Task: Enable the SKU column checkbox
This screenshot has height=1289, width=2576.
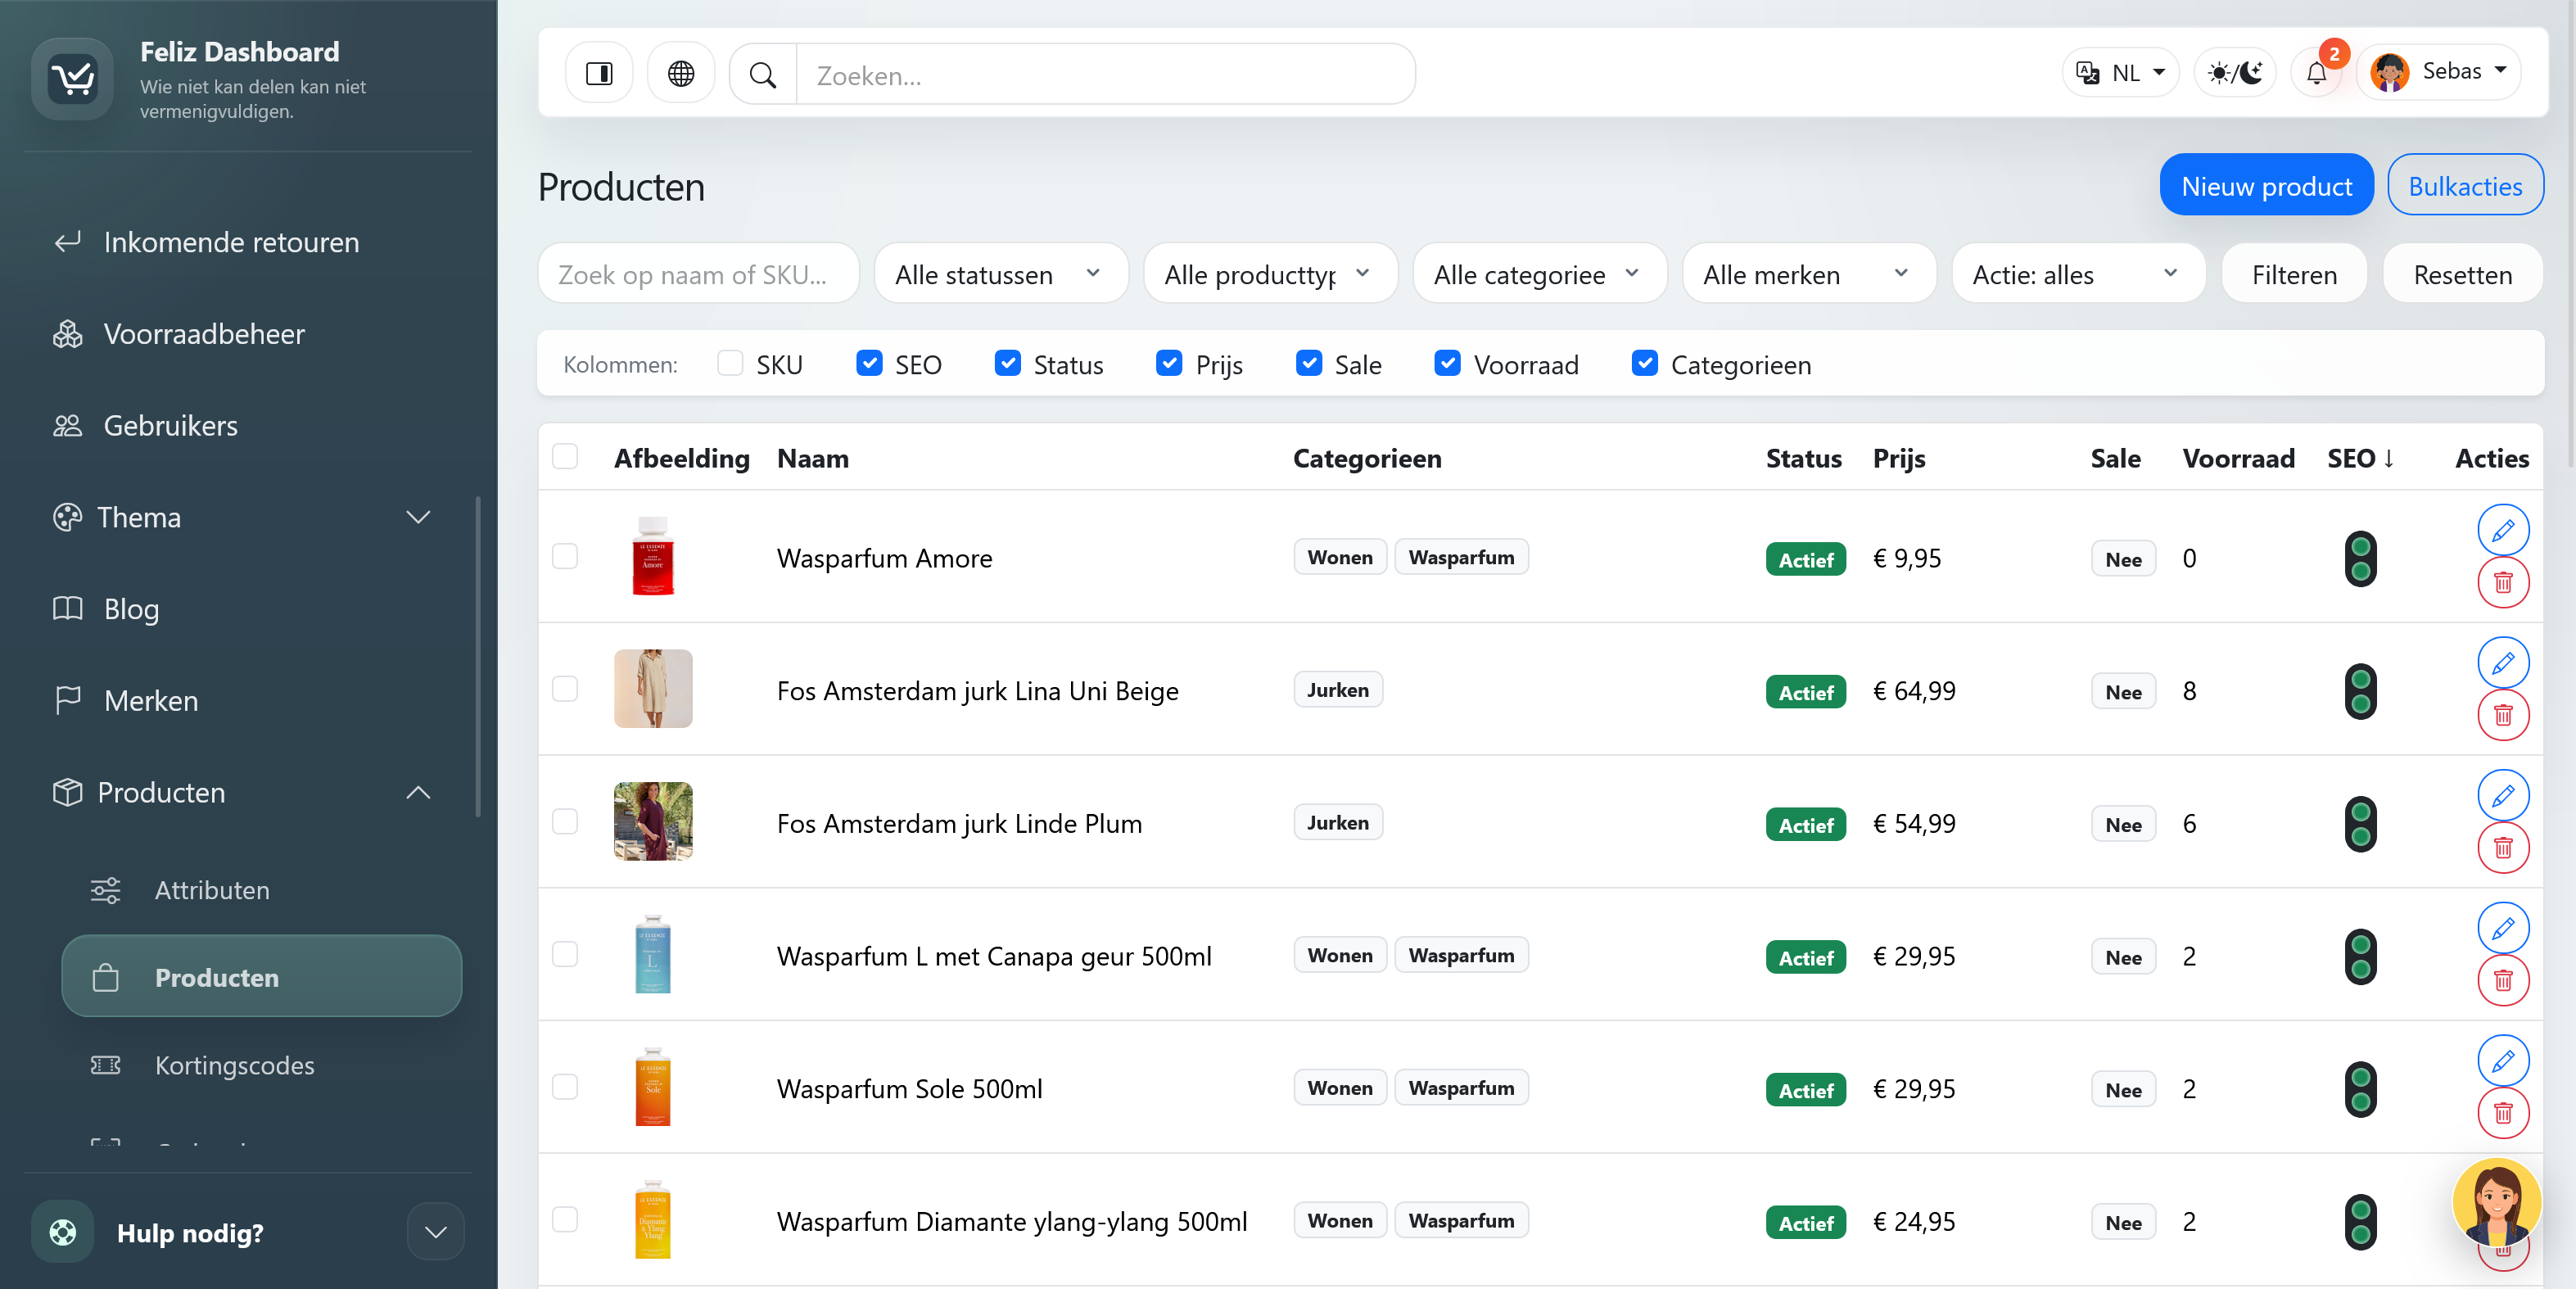Action: (x=730, y=364)
